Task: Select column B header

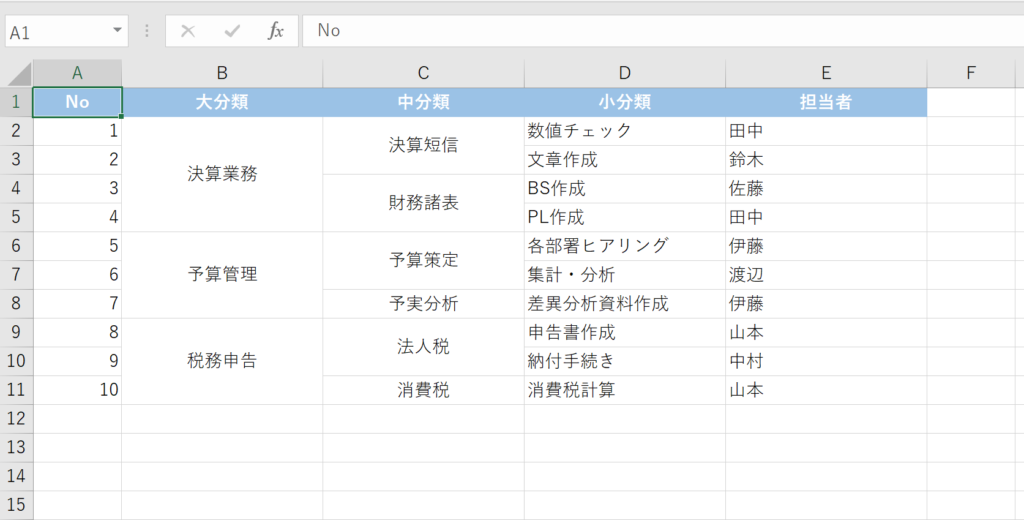Action: coord(222,73)
